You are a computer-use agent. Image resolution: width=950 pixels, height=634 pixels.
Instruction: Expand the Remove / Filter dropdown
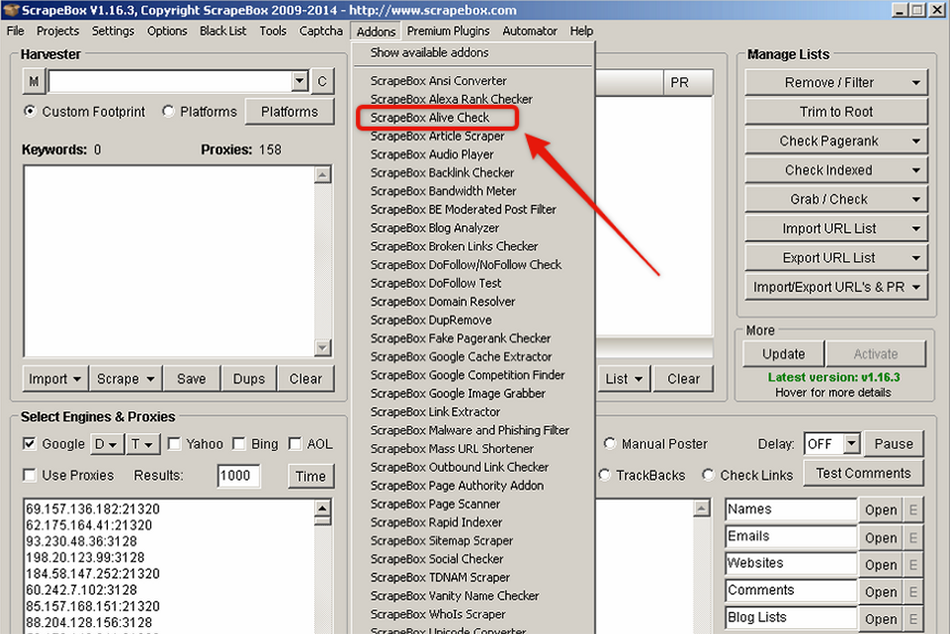(x=916, y=82)
